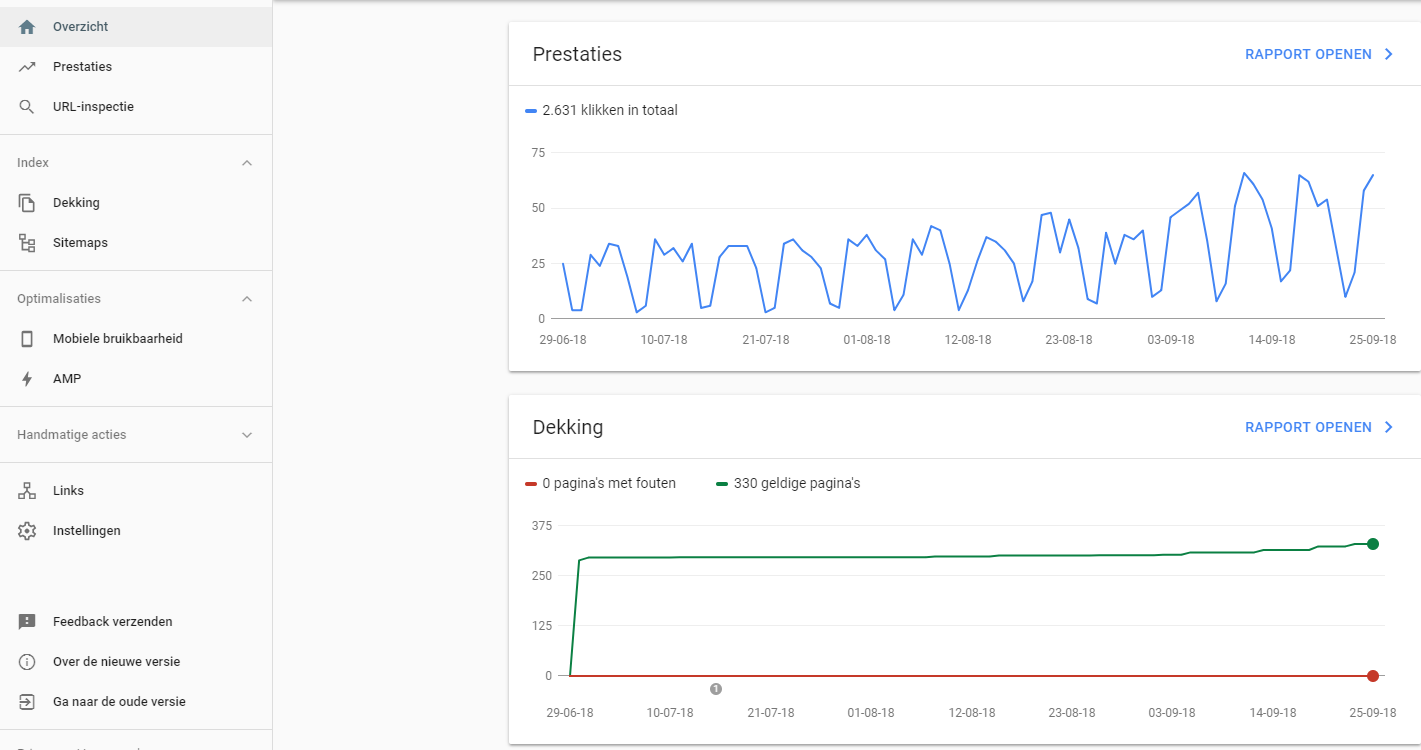The width and height of the screenshot is (1421, 750).
Task: Click Ga naar de oude versie
Action: [118, 702]
